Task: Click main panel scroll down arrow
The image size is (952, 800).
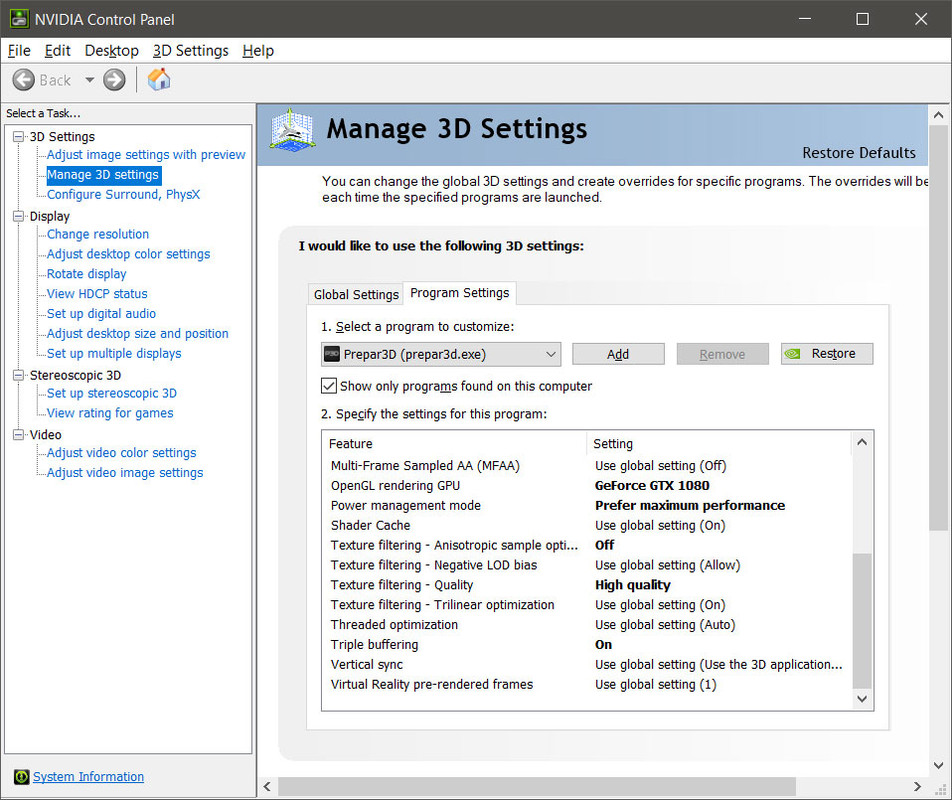Action: pos(939,765)
